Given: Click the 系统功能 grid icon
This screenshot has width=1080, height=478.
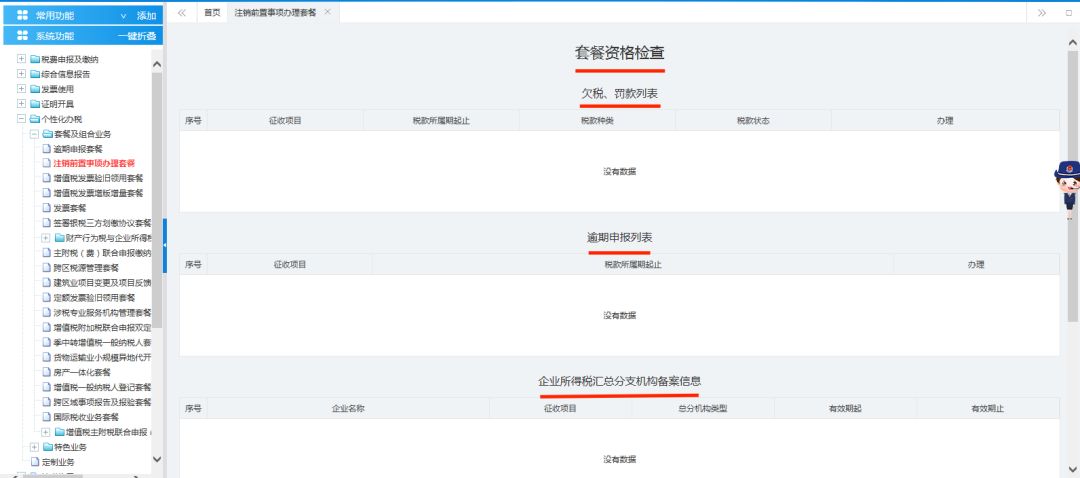Looking at the screenshot, I should click(x=22, y=36).
